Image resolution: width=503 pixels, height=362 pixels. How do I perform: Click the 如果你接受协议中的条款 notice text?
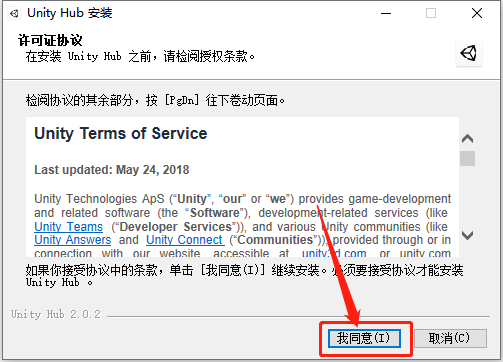[x=244, y=276]
